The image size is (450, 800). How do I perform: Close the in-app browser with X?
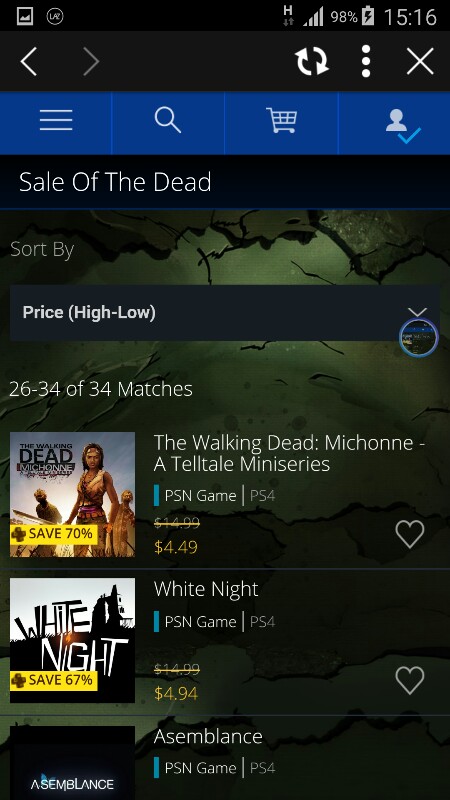point(420,61)
